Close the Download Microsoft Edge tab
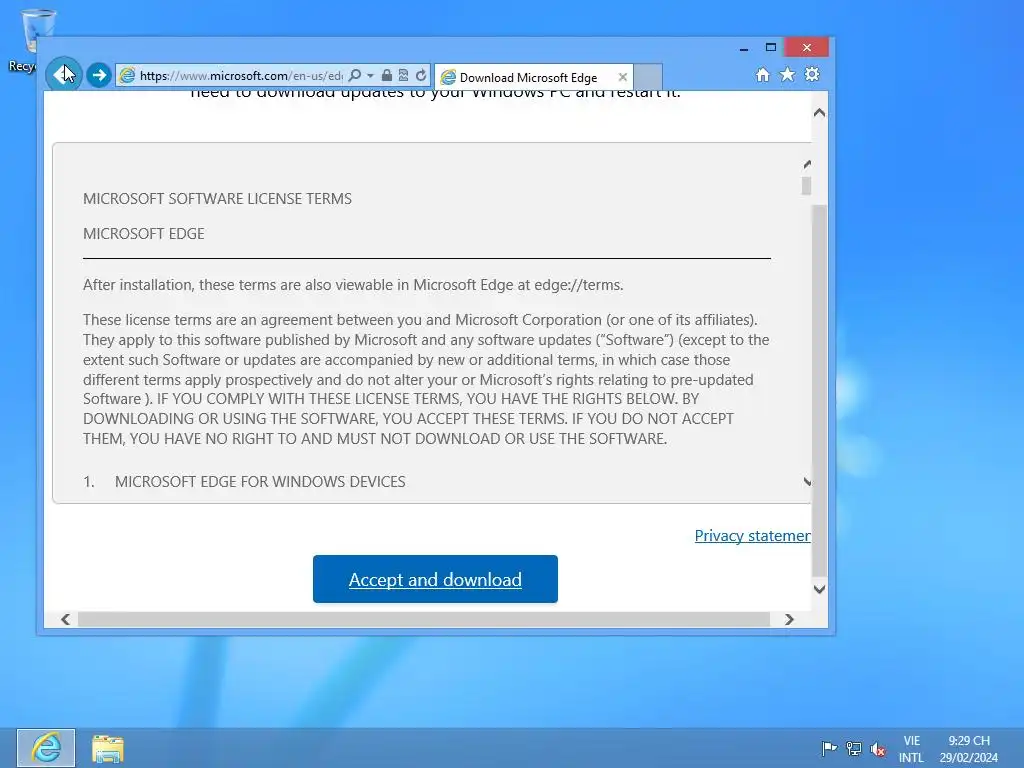1024x768 pixels. pyautogui.click(x=623, y=77)
